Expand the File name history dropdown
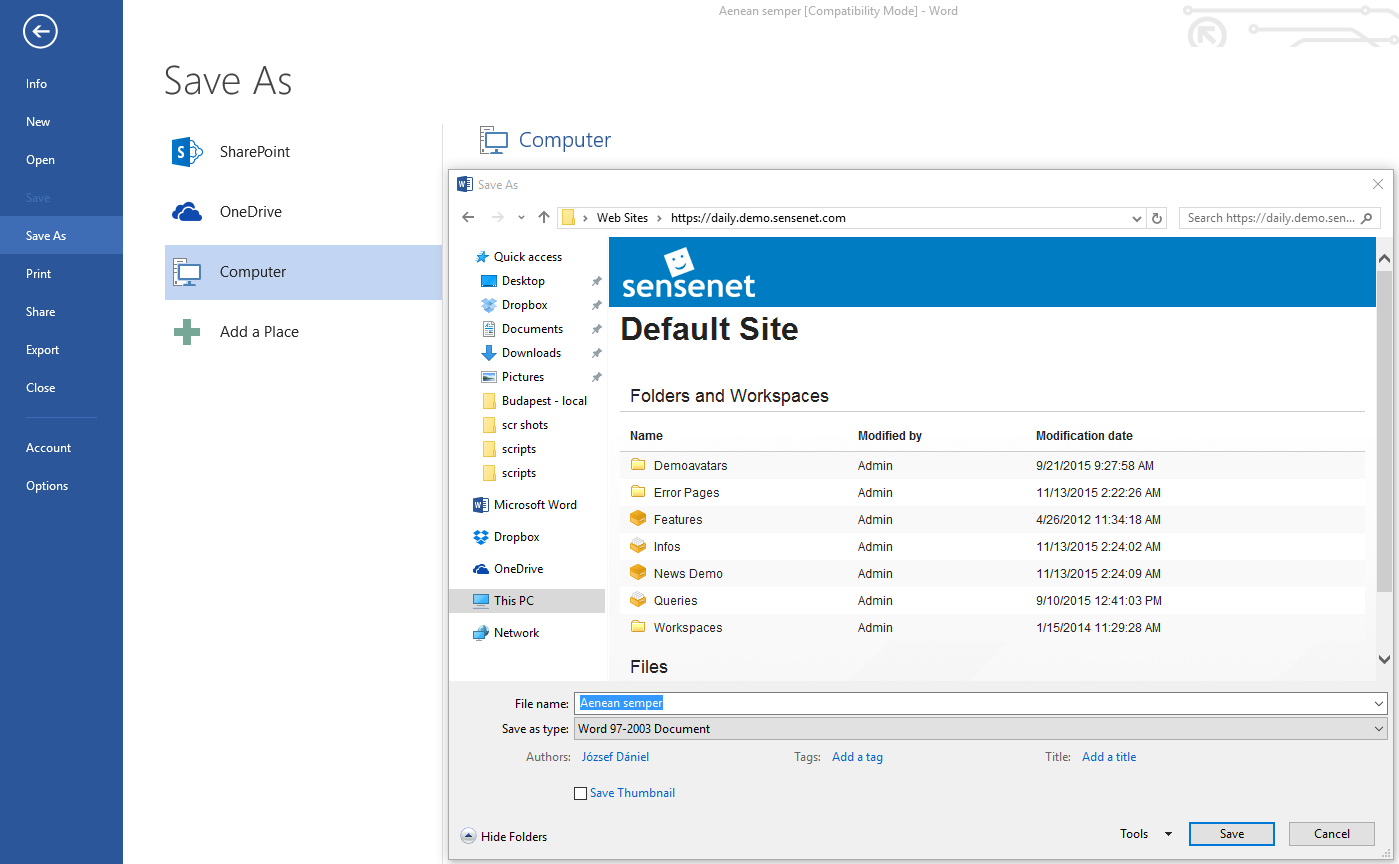Screen dimensions: 1399x864 (1380, 703)
